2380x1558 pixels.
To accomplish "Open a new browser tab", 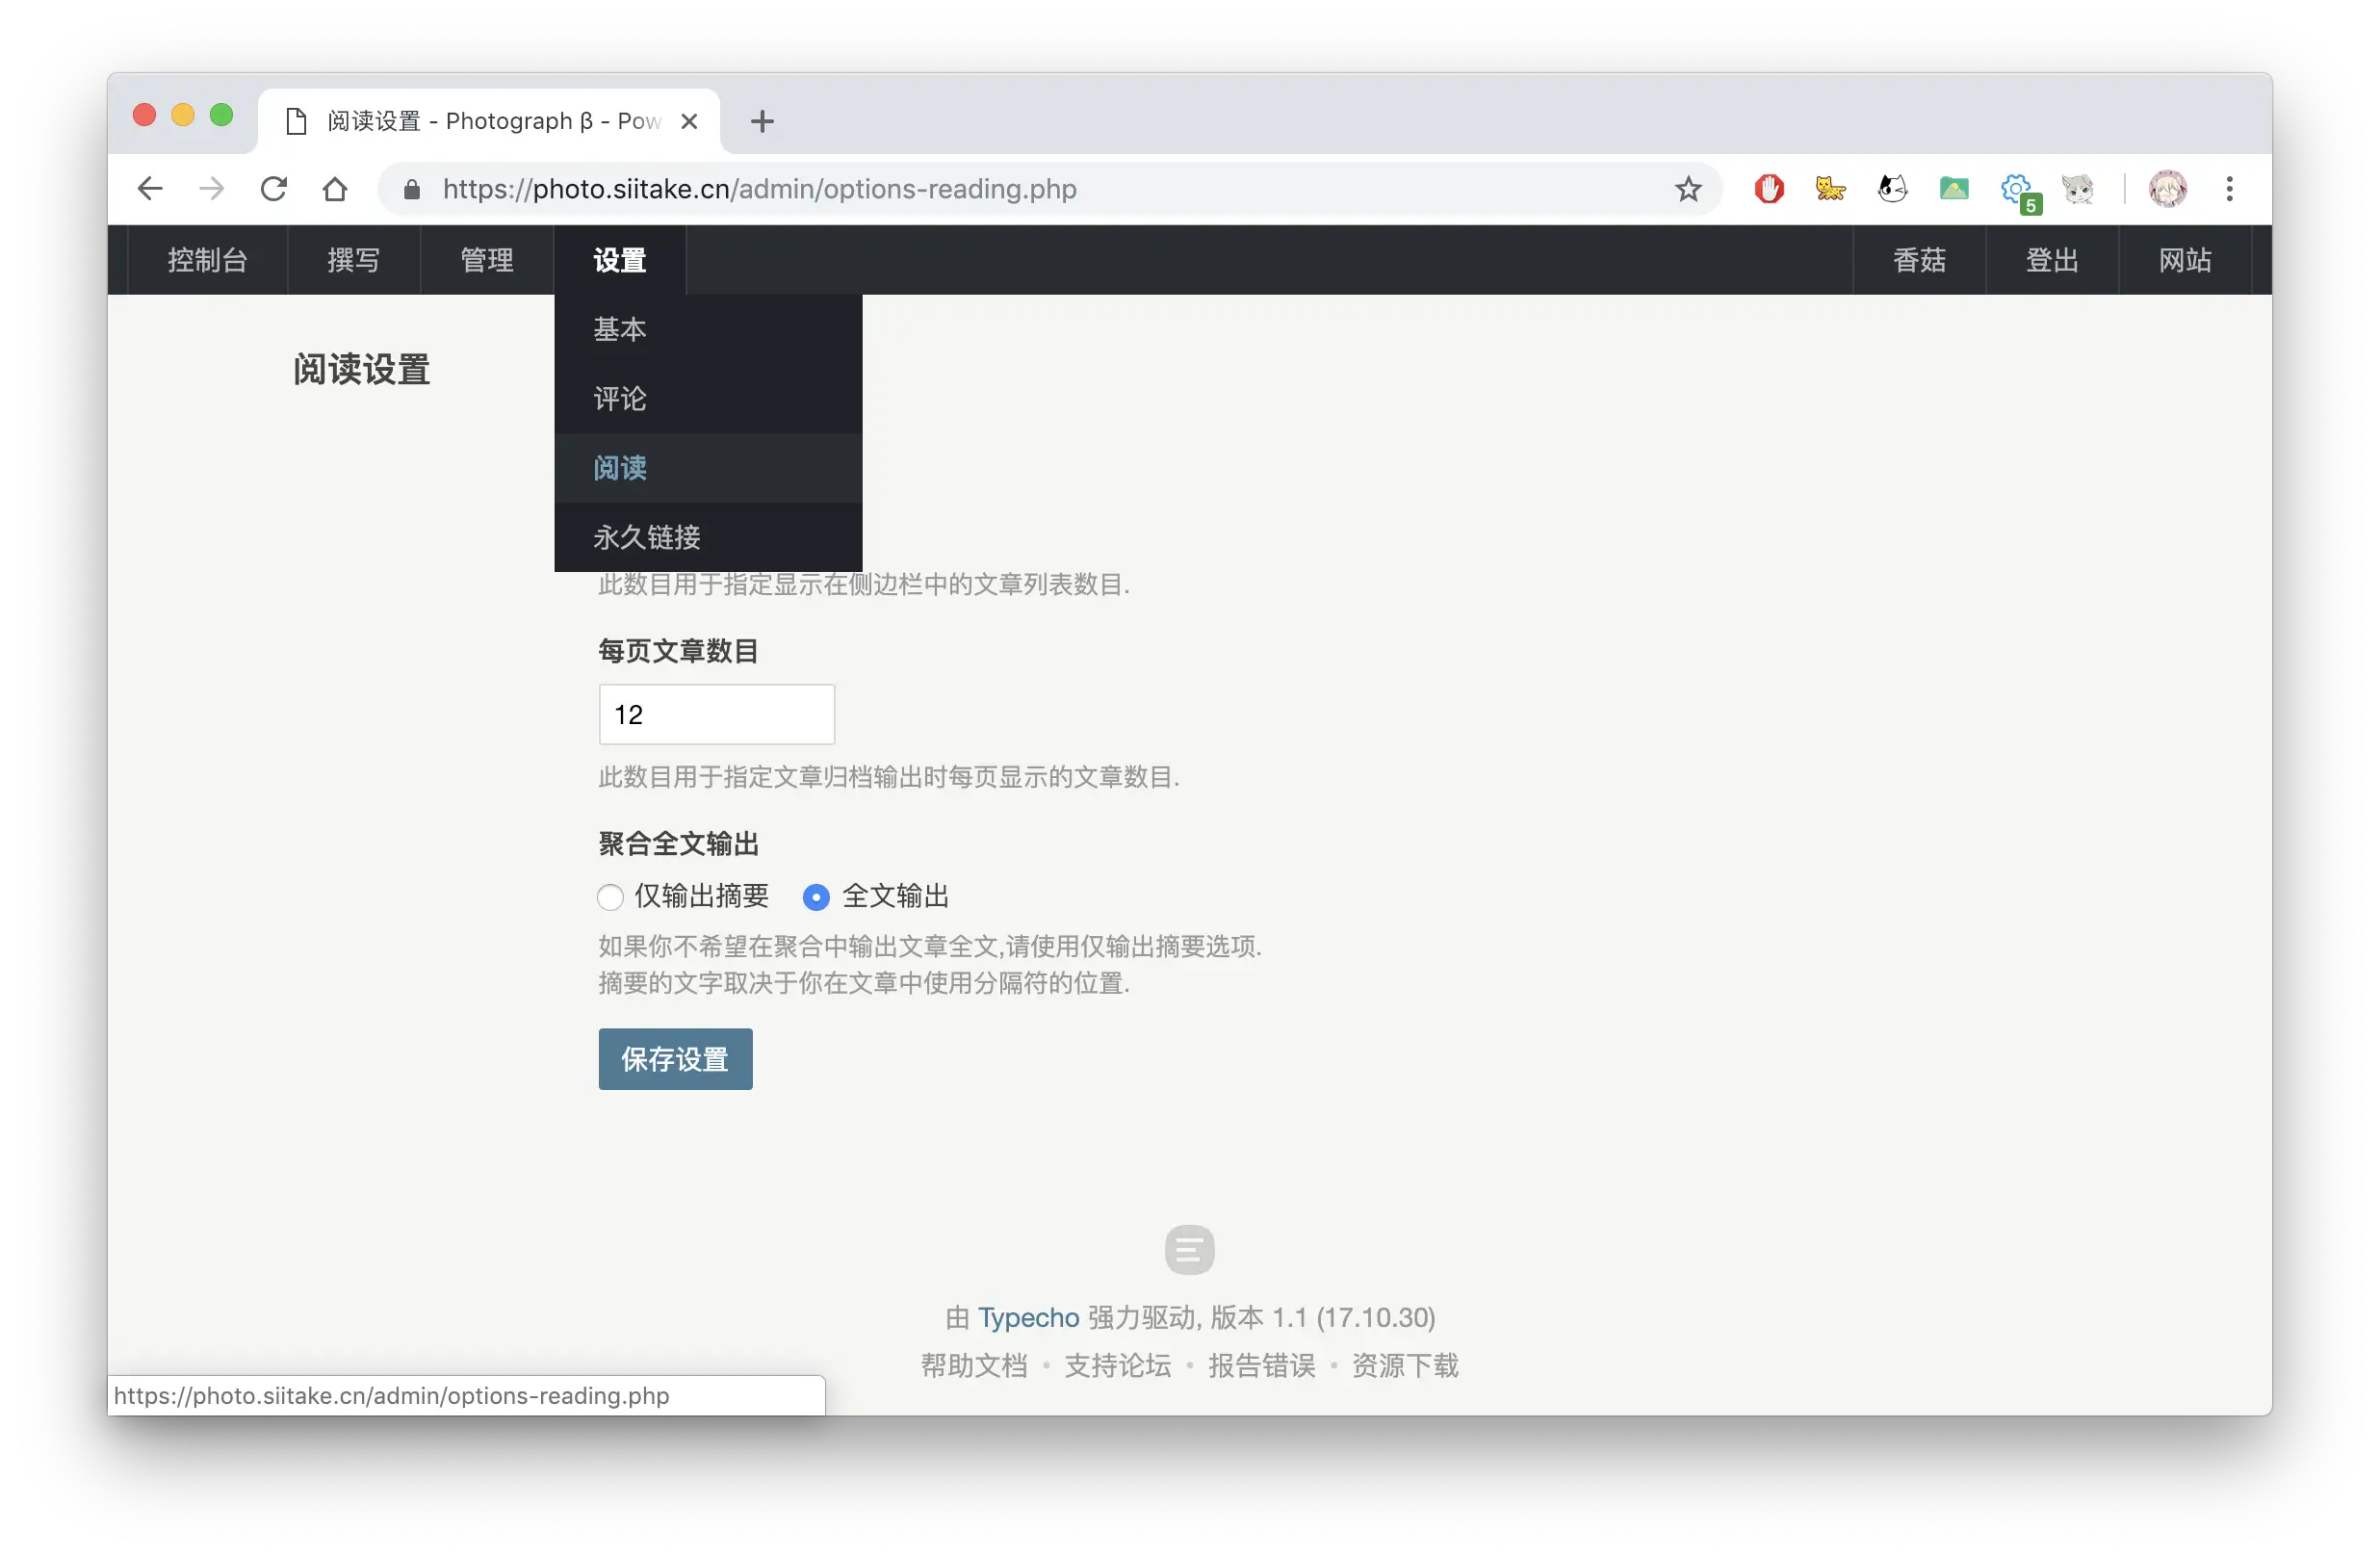I will point(762,122).
